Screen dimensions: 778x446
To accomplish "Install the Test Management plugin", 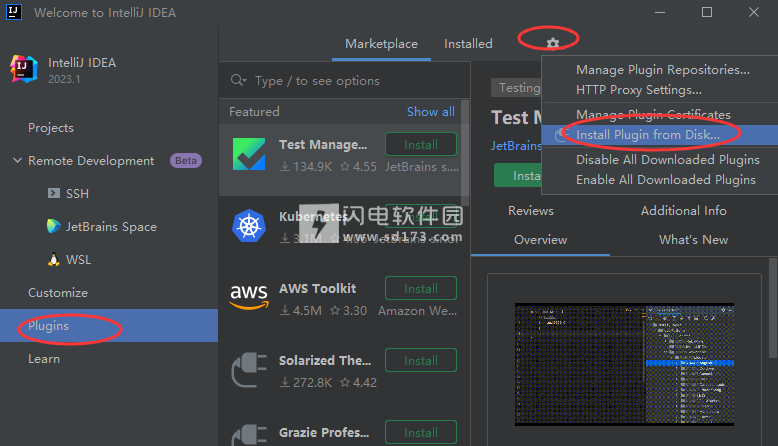I will 421,144.
